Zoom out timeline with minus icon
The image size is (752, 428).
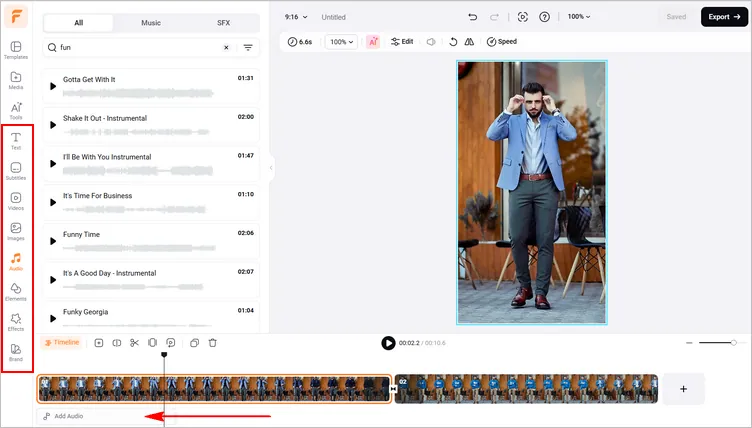pos(689,343)
